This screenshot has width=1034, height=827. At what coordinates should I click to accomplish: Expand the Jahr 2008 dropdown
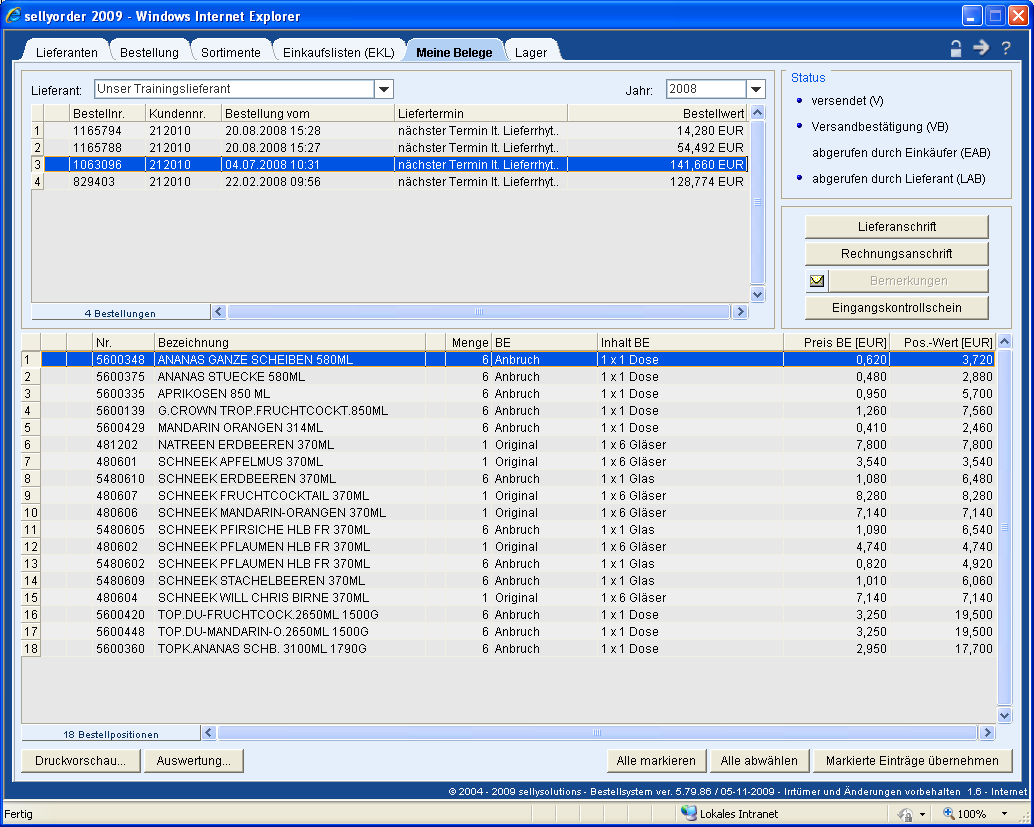(x=755, y=90)
